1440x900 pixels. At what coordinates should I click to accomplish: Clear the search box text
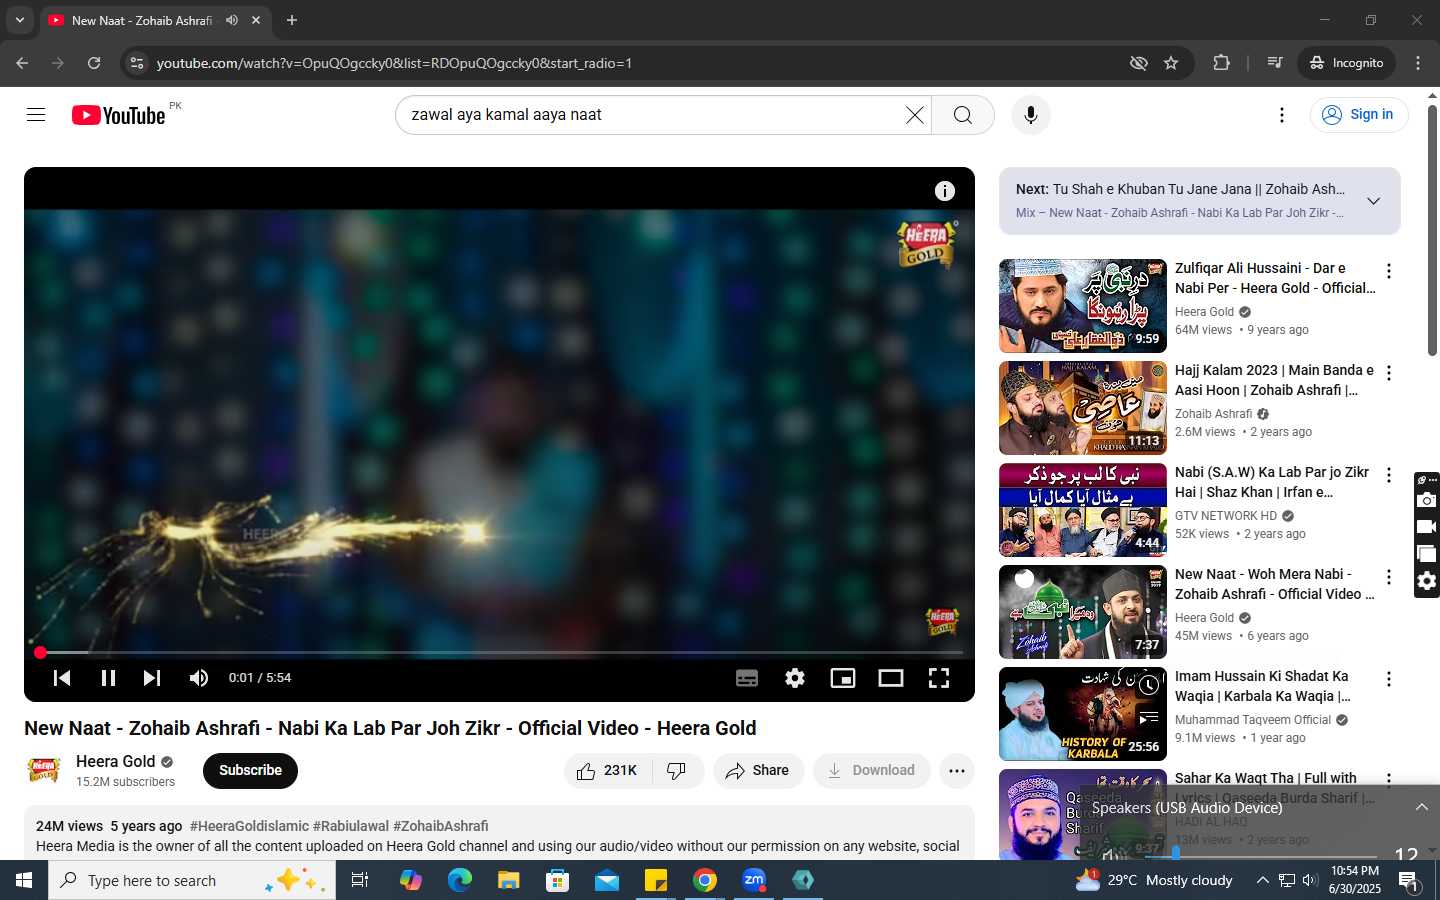(914, 115)
